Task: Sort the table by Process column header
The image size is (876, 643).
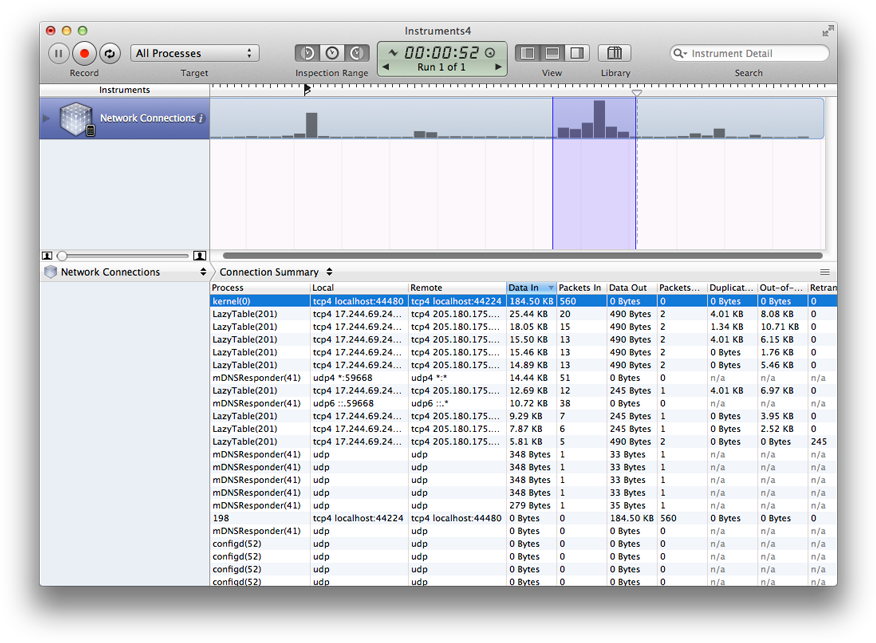Action: (x=259, y=288)
